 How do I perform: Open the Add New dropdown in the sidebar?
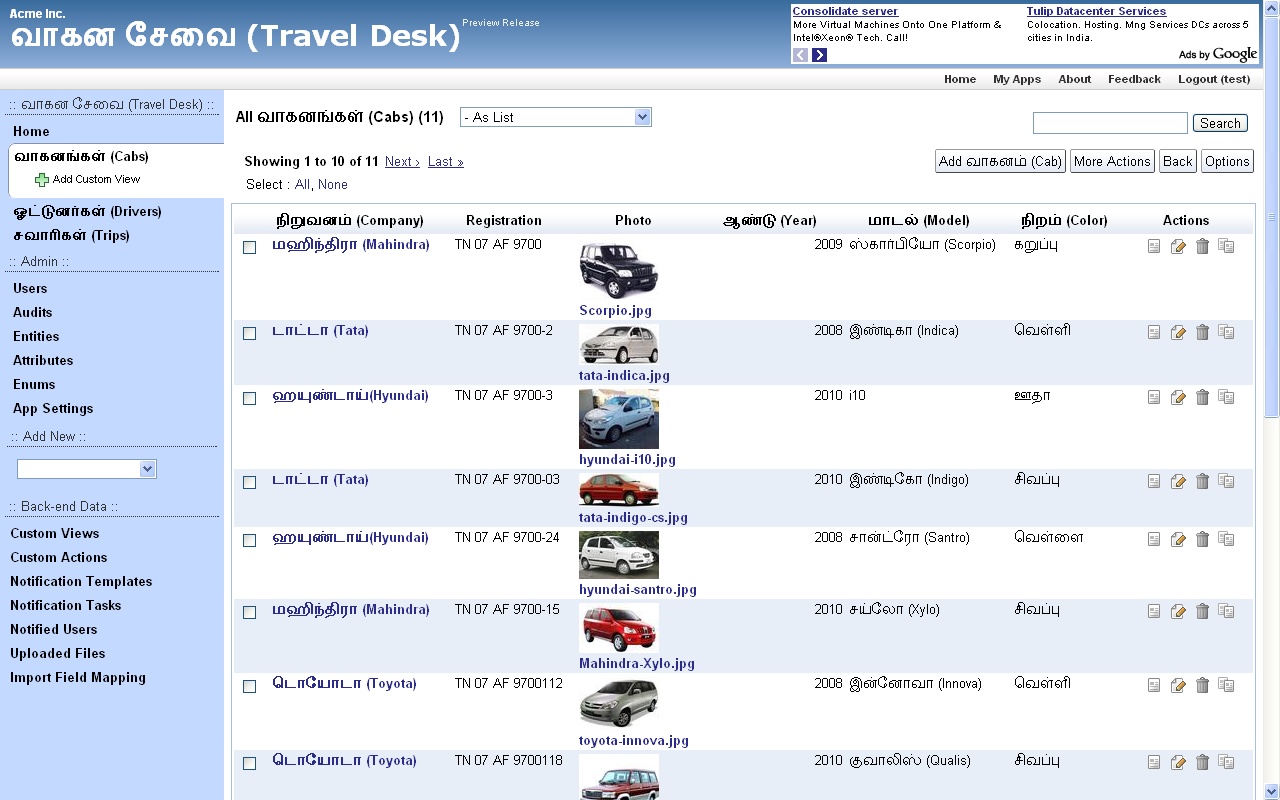pyautogui.click(x=87, y=469)
